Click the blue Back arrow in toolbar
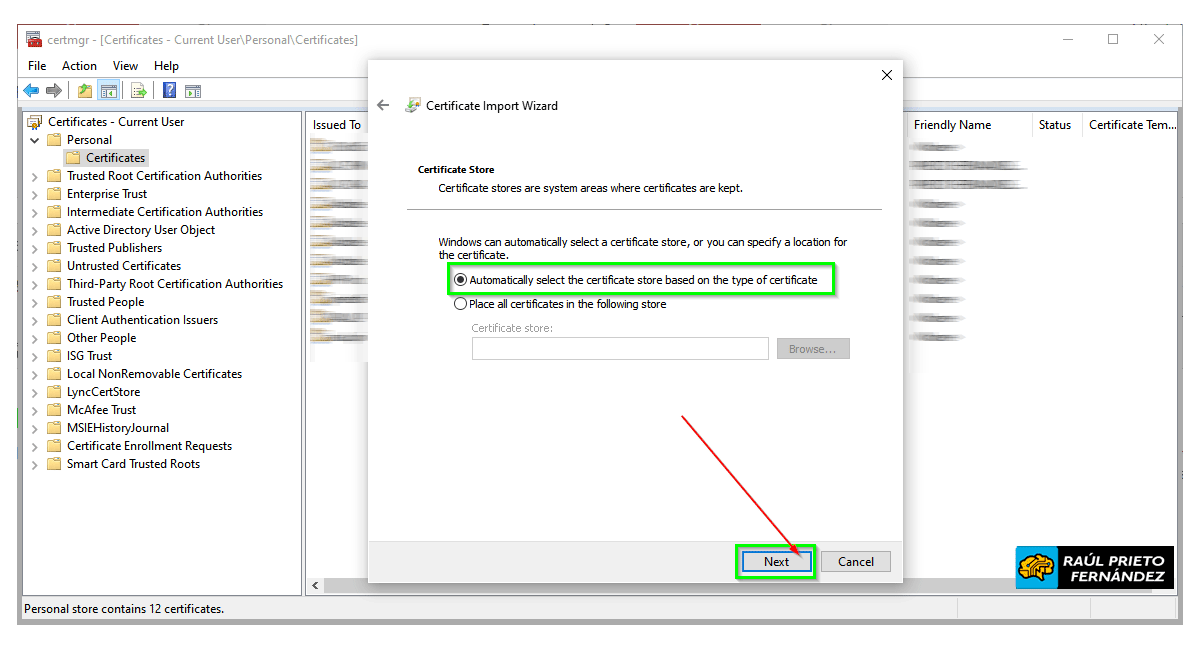 (31, 91)
